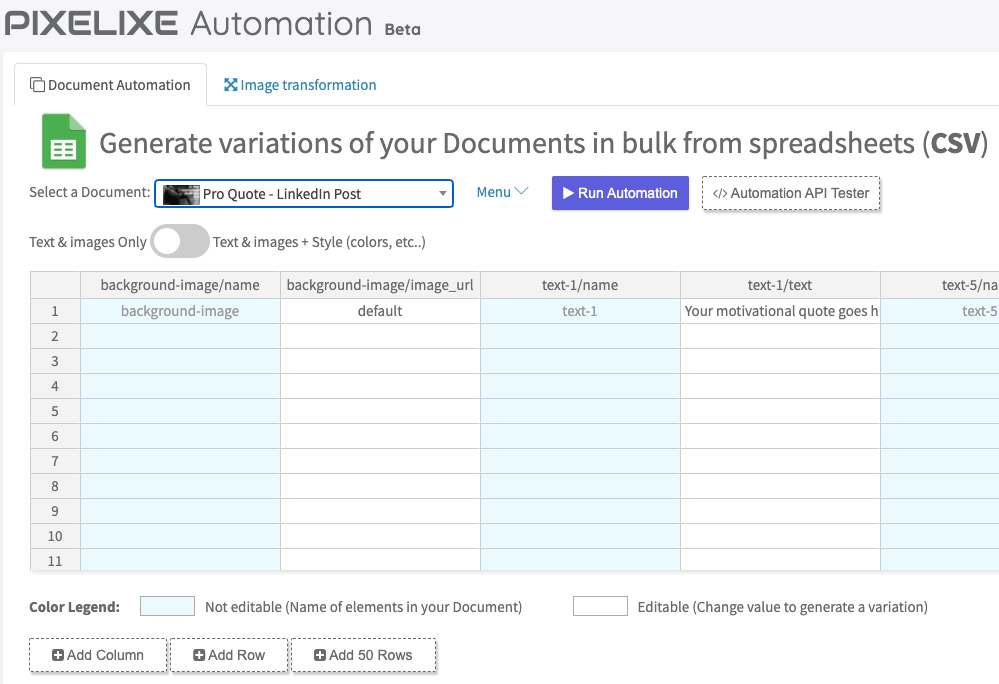999x684 pixels.
Task: Click the Add Row button
Action: coord(229,655)
